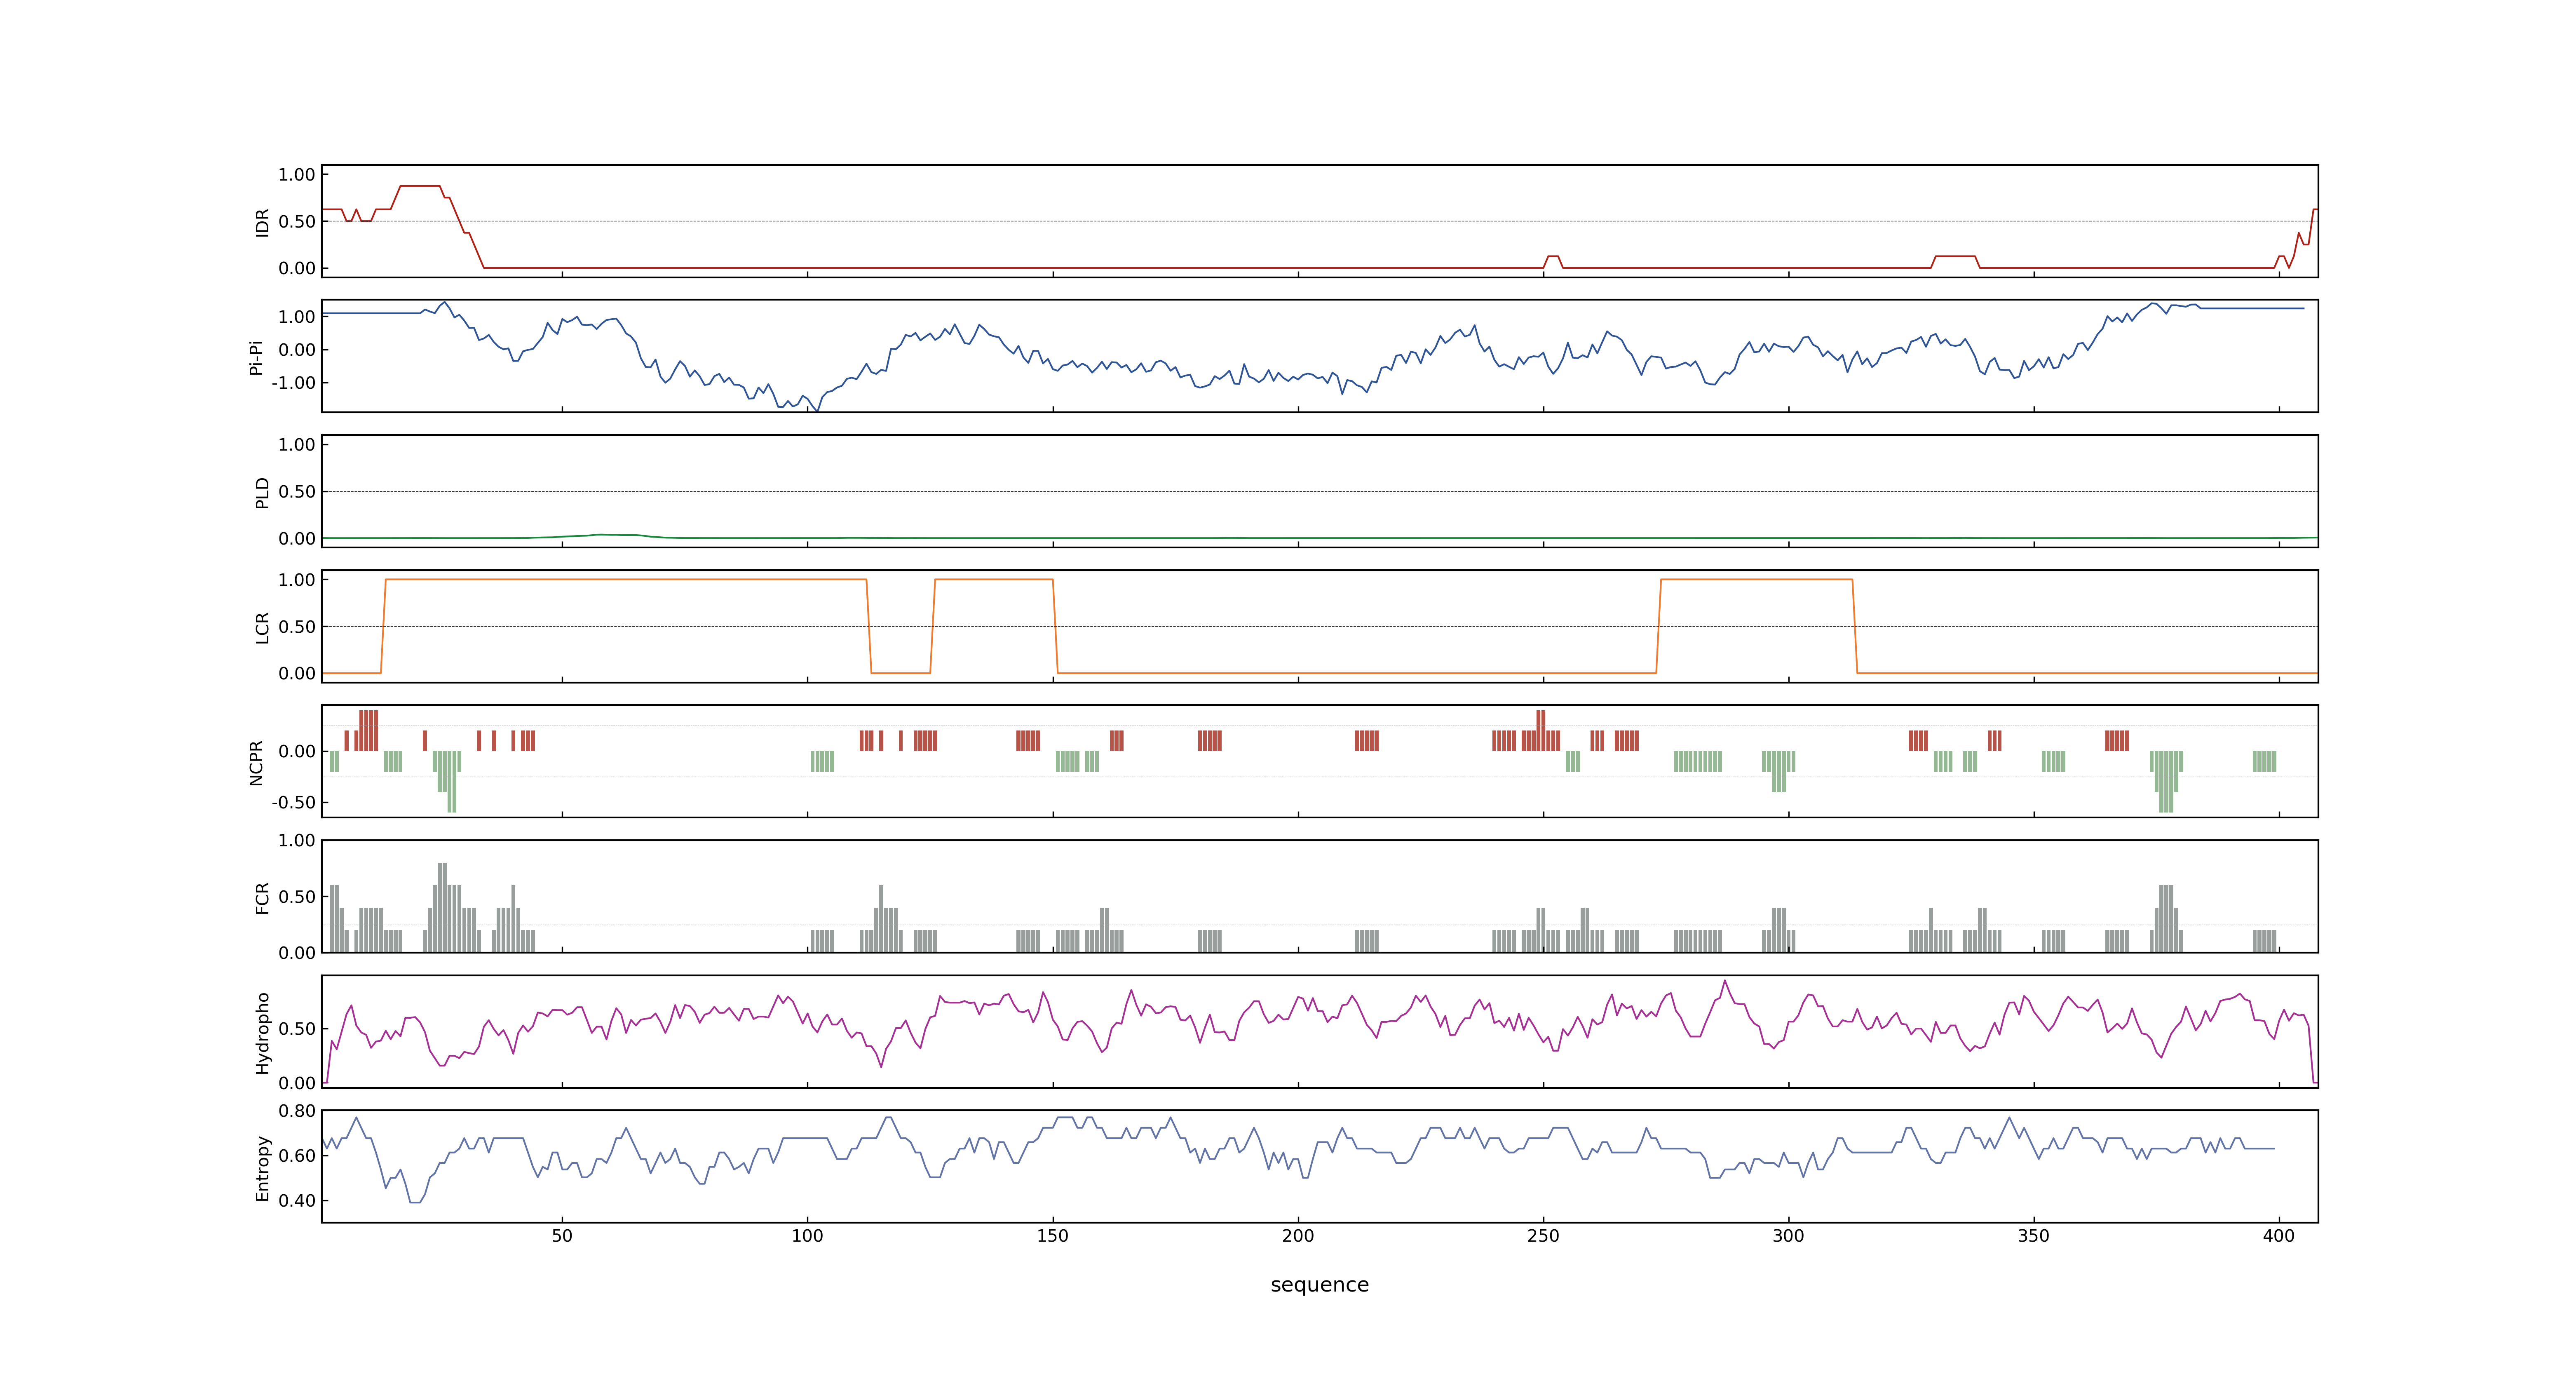
Task: Select the x-axis tick label 200
Action: 1298,1236
